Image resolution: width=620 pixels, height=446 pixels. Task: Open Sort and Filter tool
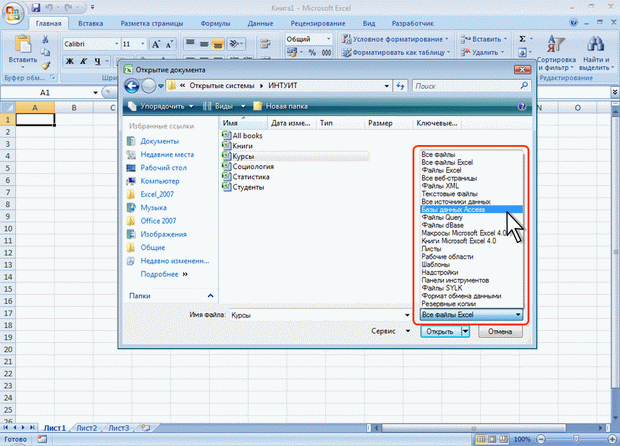(x=556, y=54)
